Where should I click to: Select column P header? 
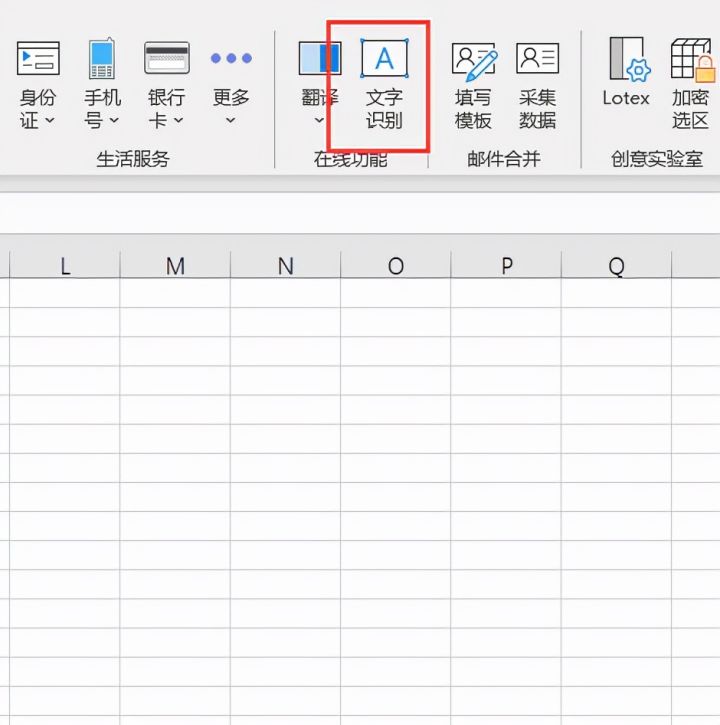coord(506,265)
